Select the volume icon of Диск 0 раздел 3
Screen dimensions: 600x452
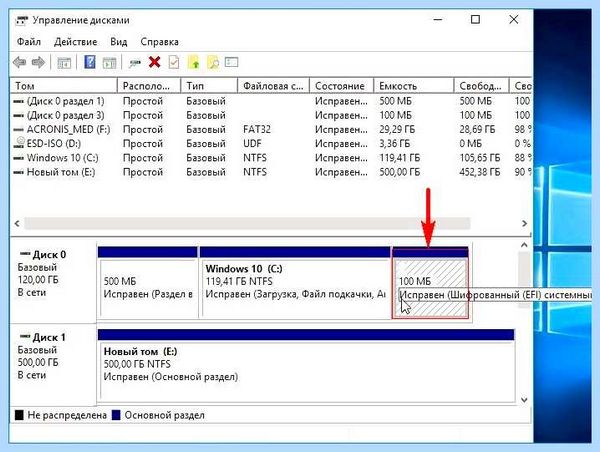pos(18,116)
